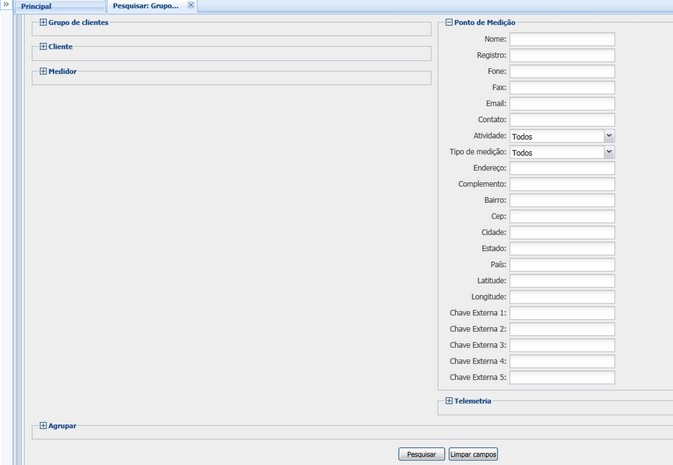Click the Limpar campos button

tap(473, 454)
